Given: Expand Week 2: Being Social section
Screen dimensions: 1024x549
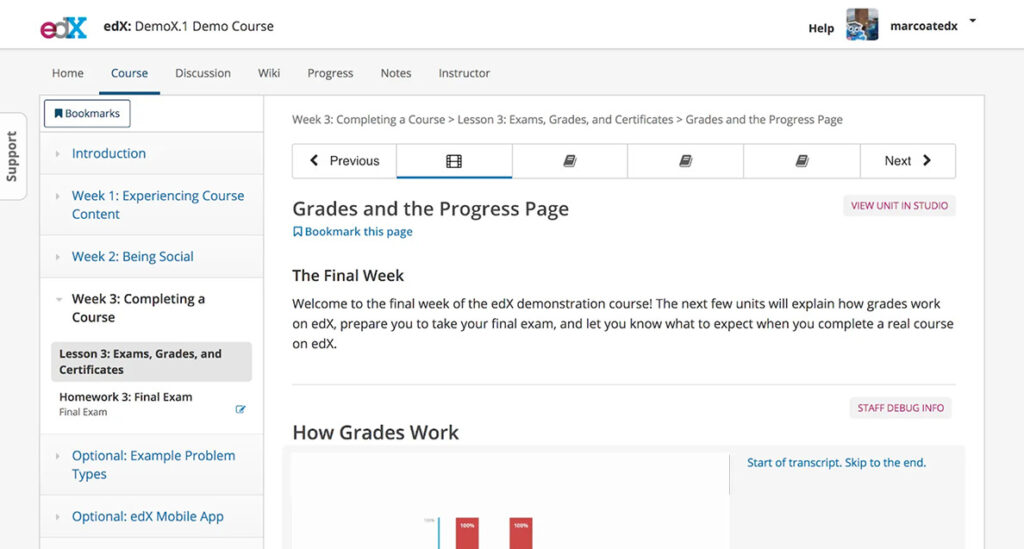Looking at the screenshot, I should tap(152, 257).
